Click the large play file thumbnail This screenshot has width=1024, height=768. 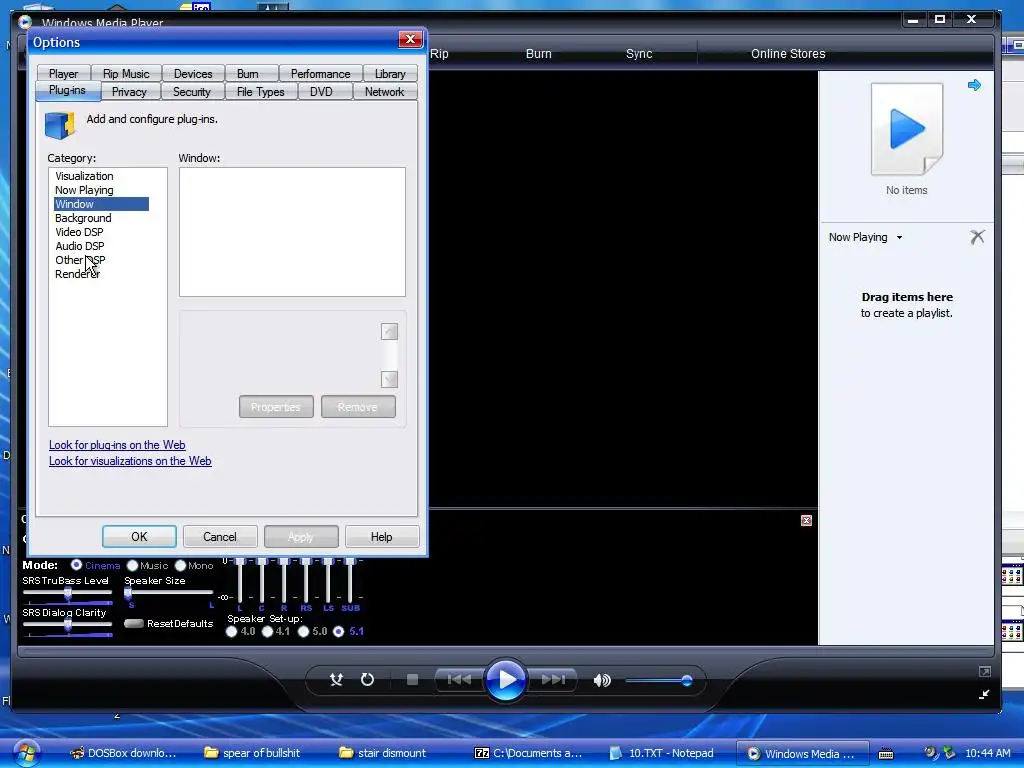(x=906, y=129)
